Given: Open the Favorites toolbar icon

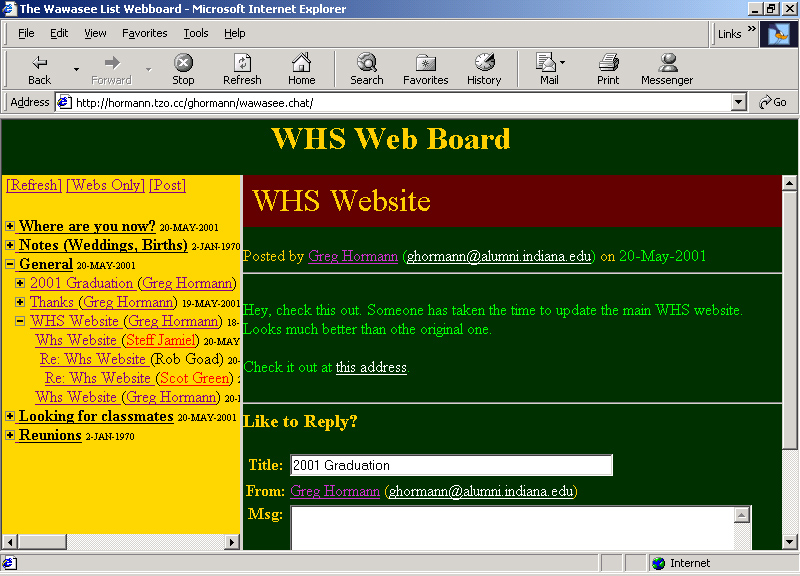Looking at the screenshot, I should [x=425, y=68].
